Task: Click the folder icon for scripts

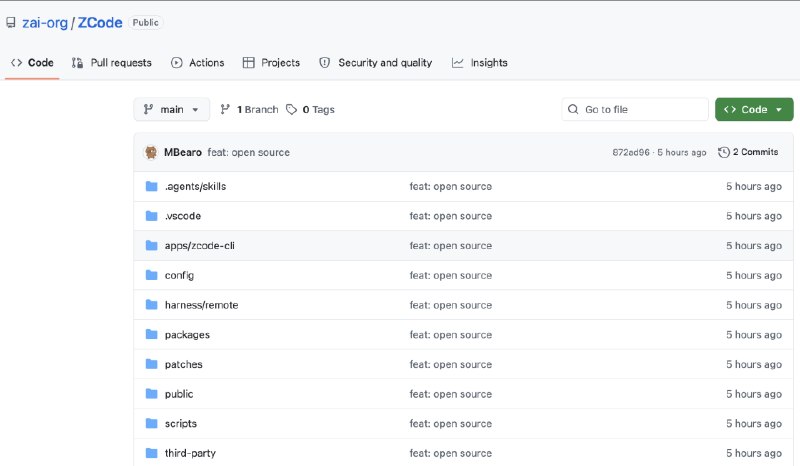Action: 152,423
